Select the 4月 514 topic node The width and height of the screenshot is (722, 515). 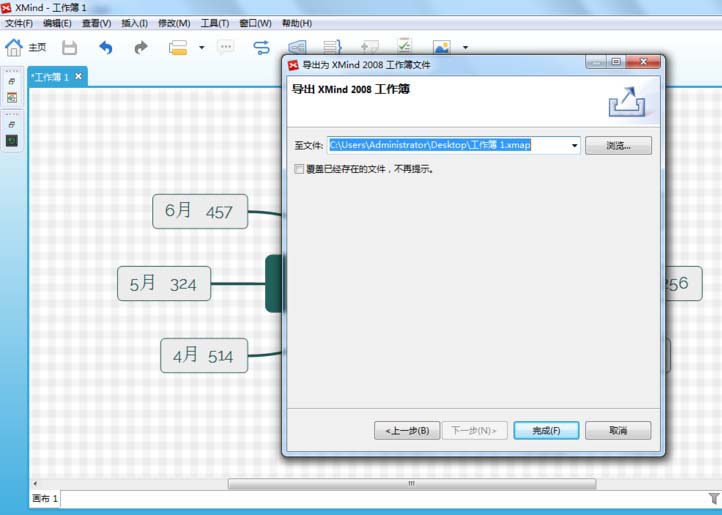(x=204, y=356)
